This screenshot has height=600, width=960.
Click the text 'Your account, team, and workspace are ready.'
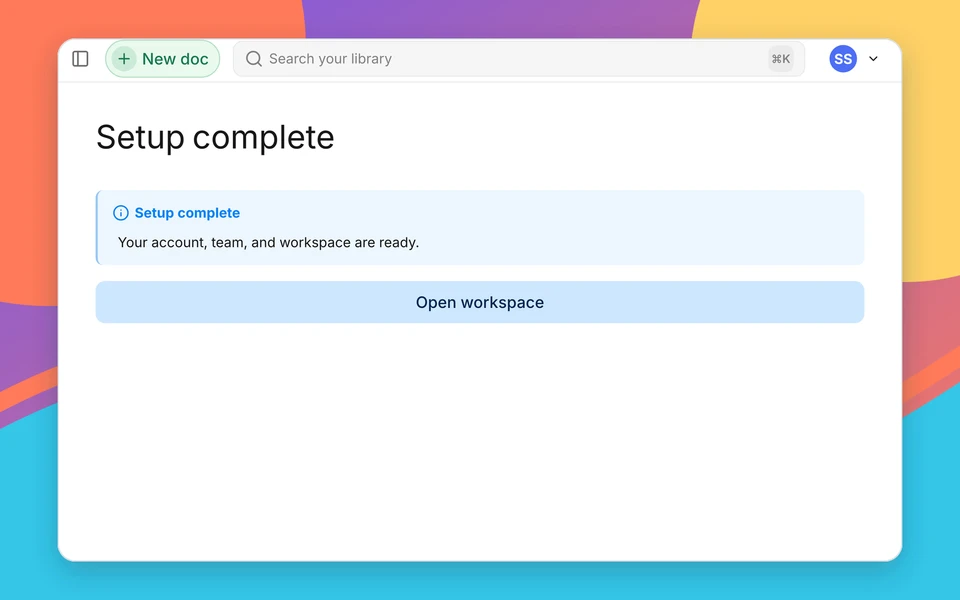[268, 242]
